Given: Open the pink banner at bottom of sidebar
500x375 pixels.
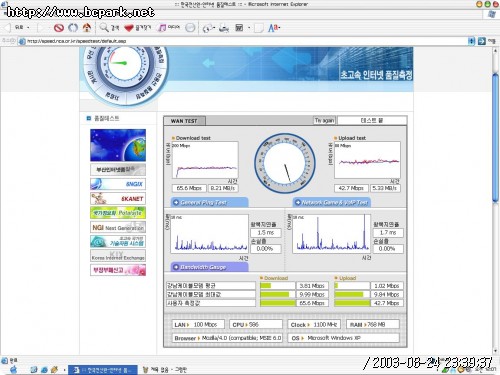Looking at the screenshot, I should click(x=118, y=270).
